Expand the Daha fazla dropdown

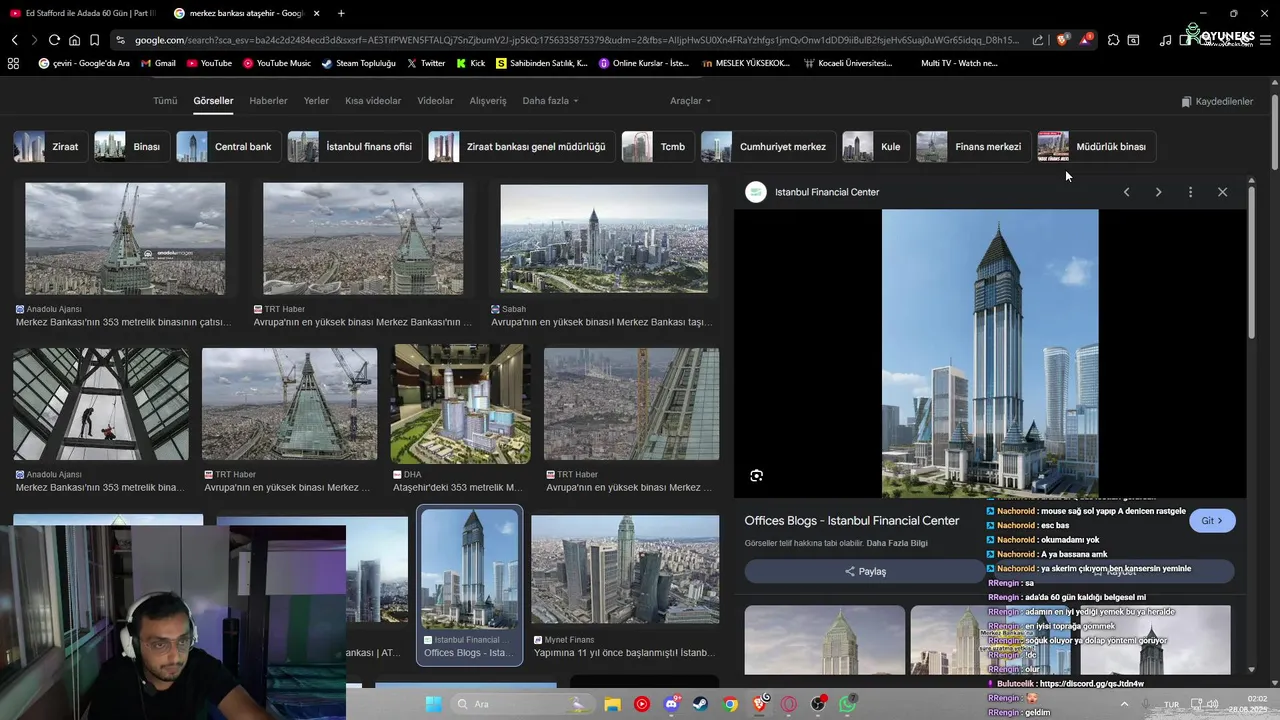pyautogui.click(x=550, y=101)
